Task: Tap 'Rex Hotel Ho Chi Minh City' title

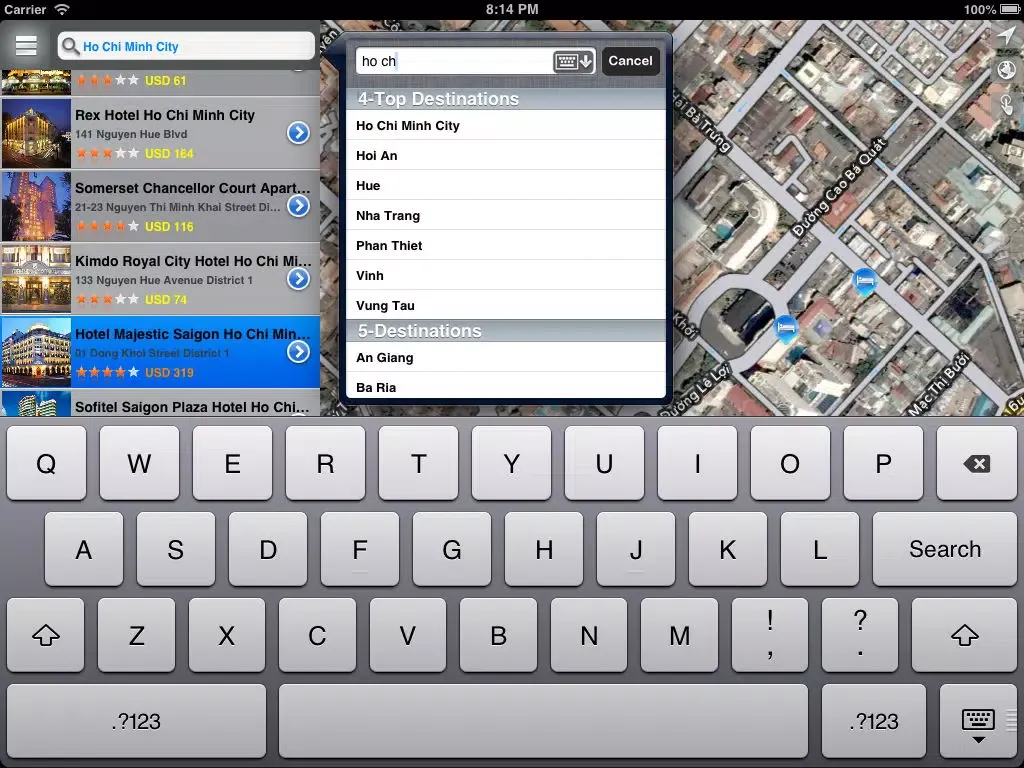Action: 165,115
